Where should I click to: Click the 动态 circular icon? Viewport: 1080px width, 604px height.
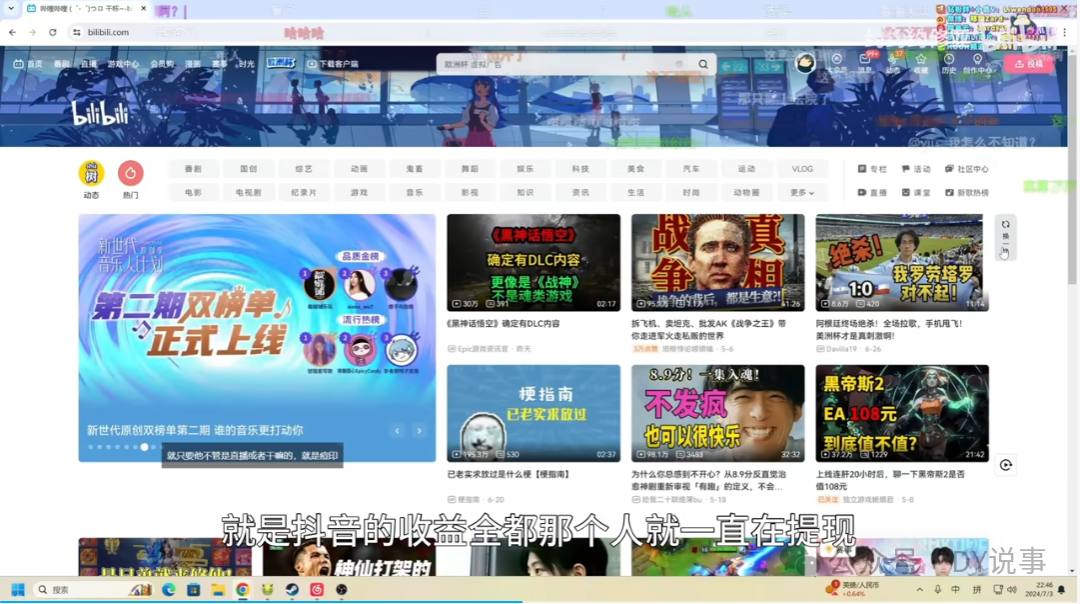click(91, 173)
